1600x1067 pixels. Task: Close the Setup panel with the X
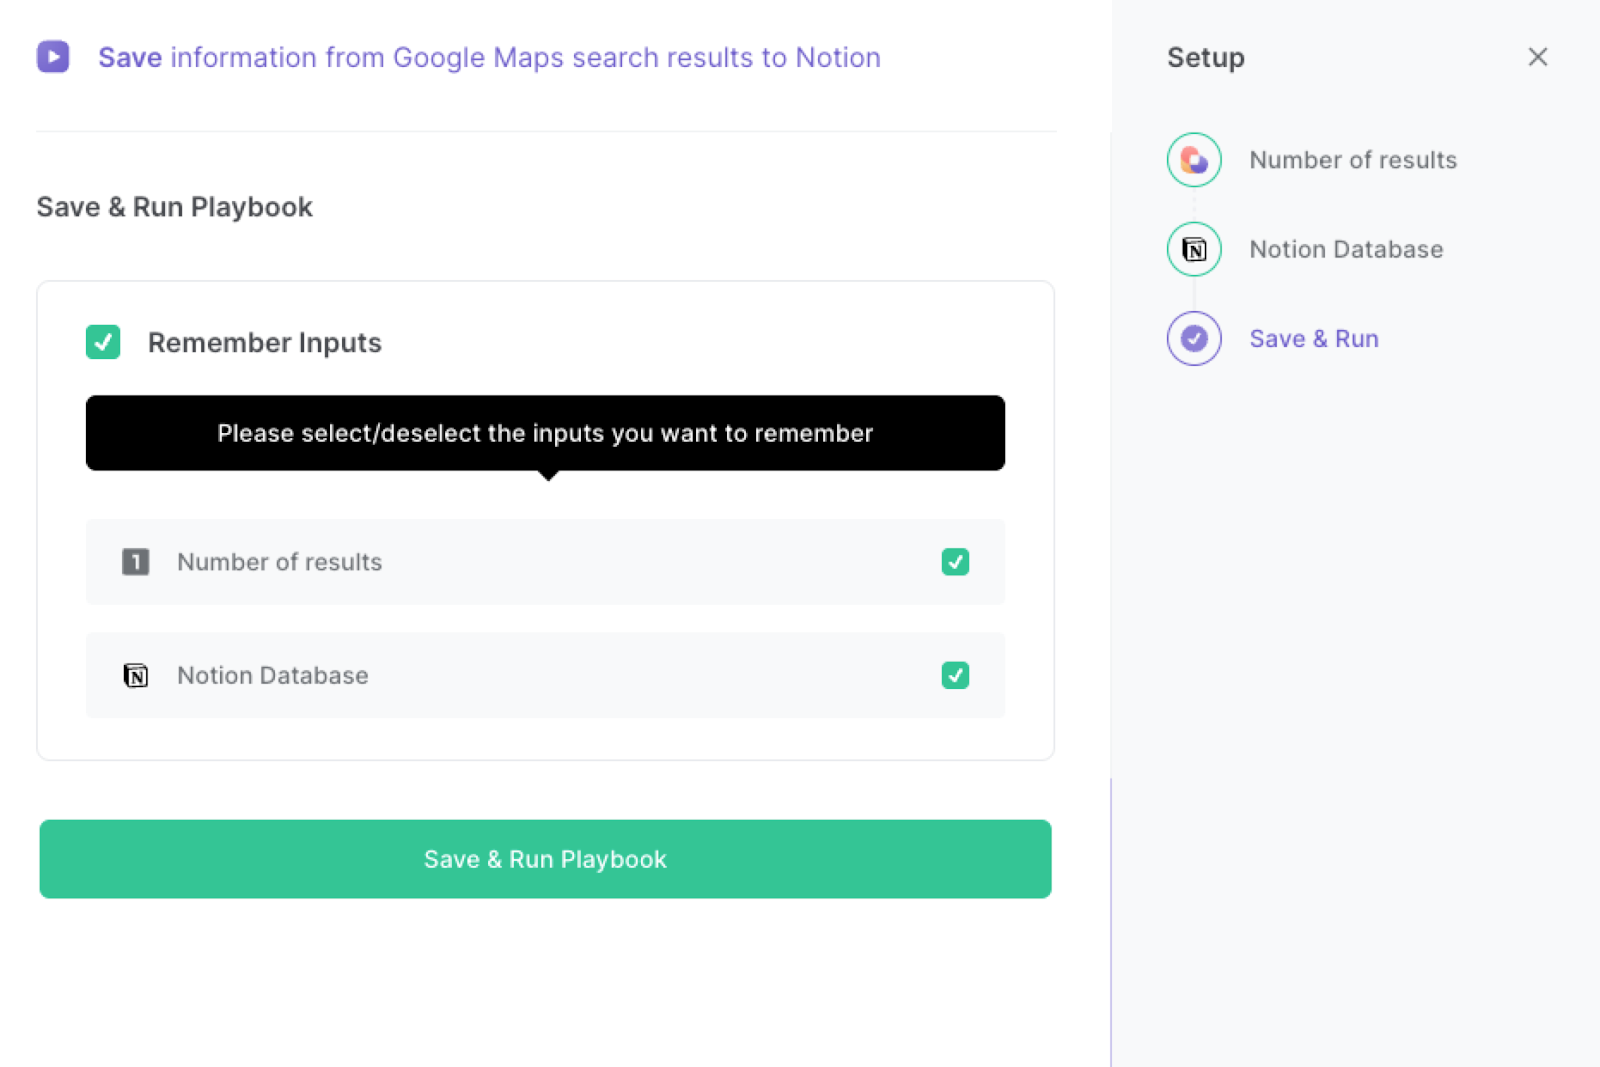[1538, 57]
